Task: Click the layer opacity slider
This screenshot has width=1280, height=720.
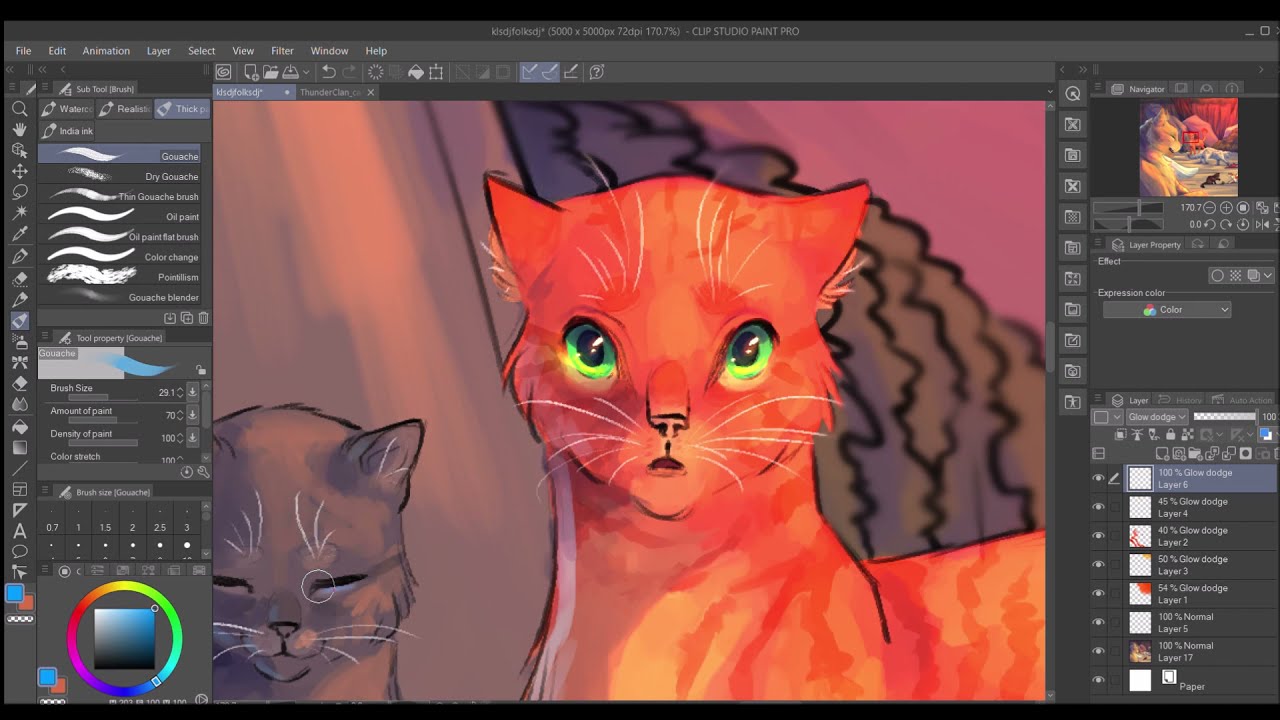Action: point(1225,417)
